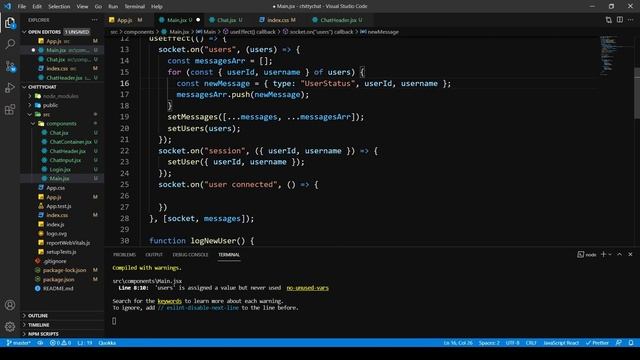Open Login.jsx in the file tree
Screen dimensions: 640x360
[62, 169]
